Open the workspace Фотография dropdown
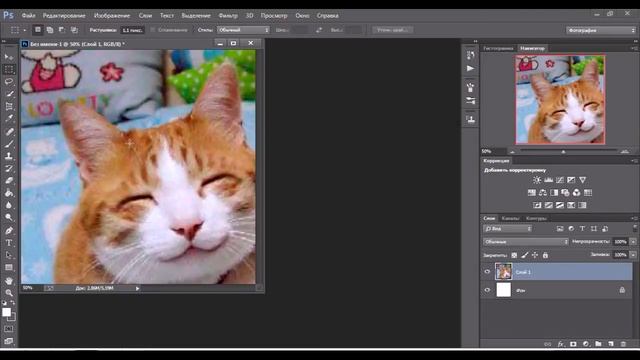 [601, 30]
